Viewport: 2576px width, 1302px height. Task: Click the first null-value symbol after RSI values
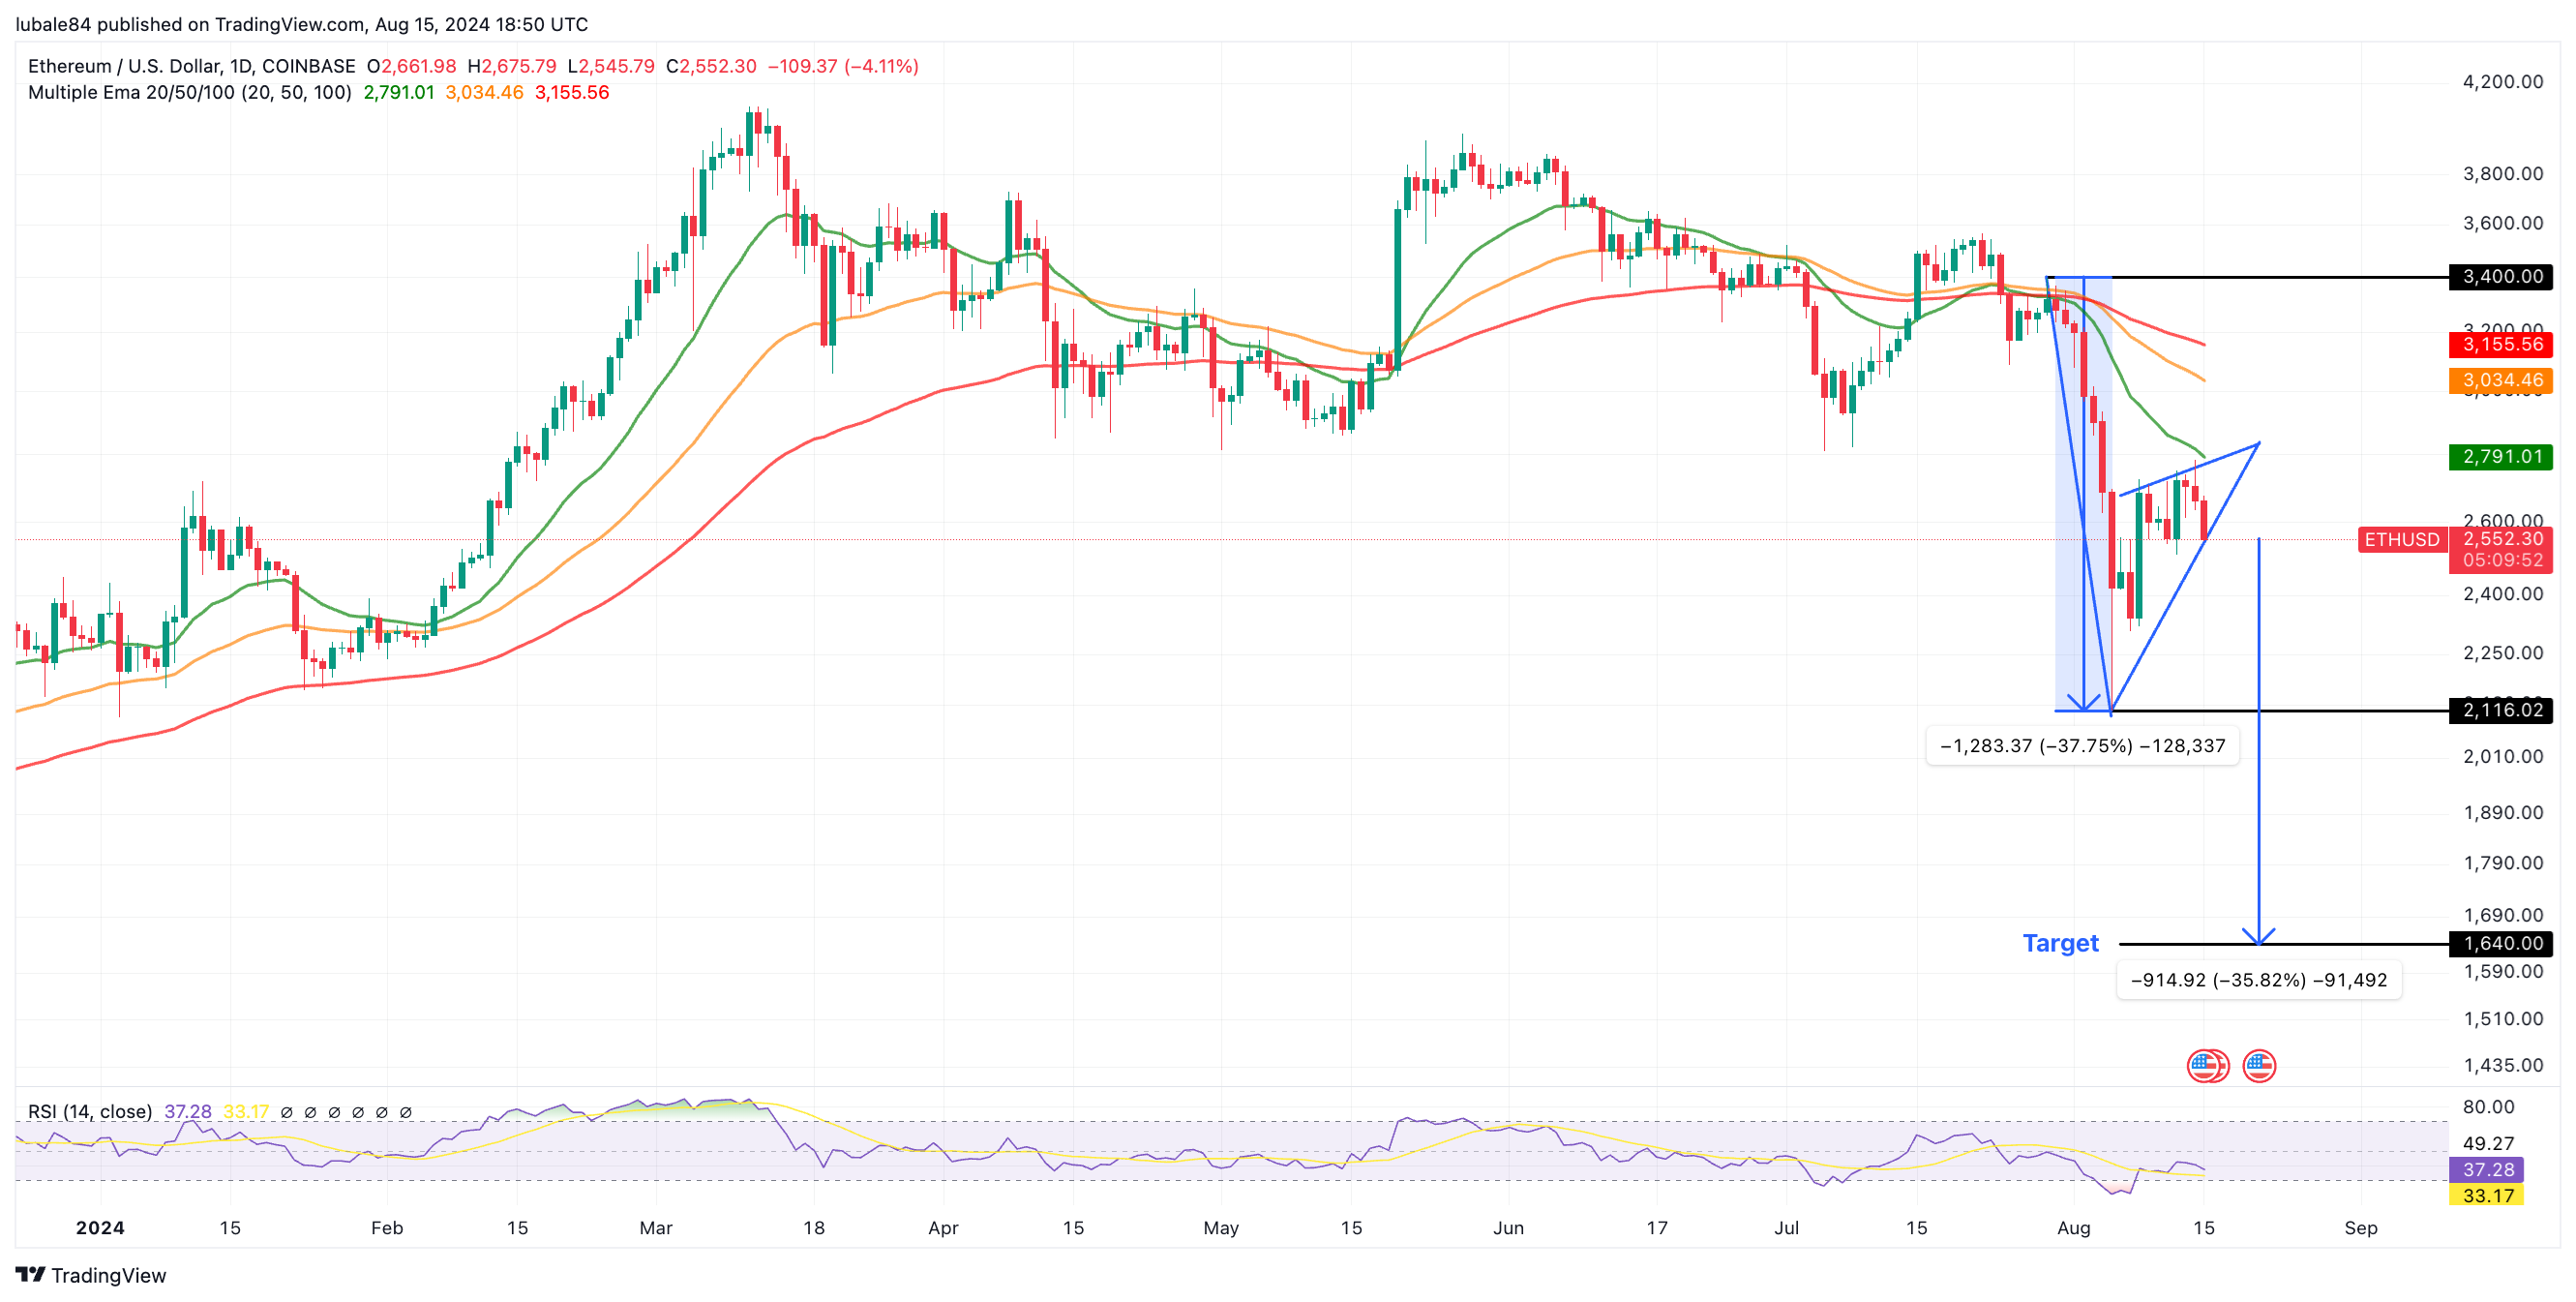click(x=286, y=1112)
